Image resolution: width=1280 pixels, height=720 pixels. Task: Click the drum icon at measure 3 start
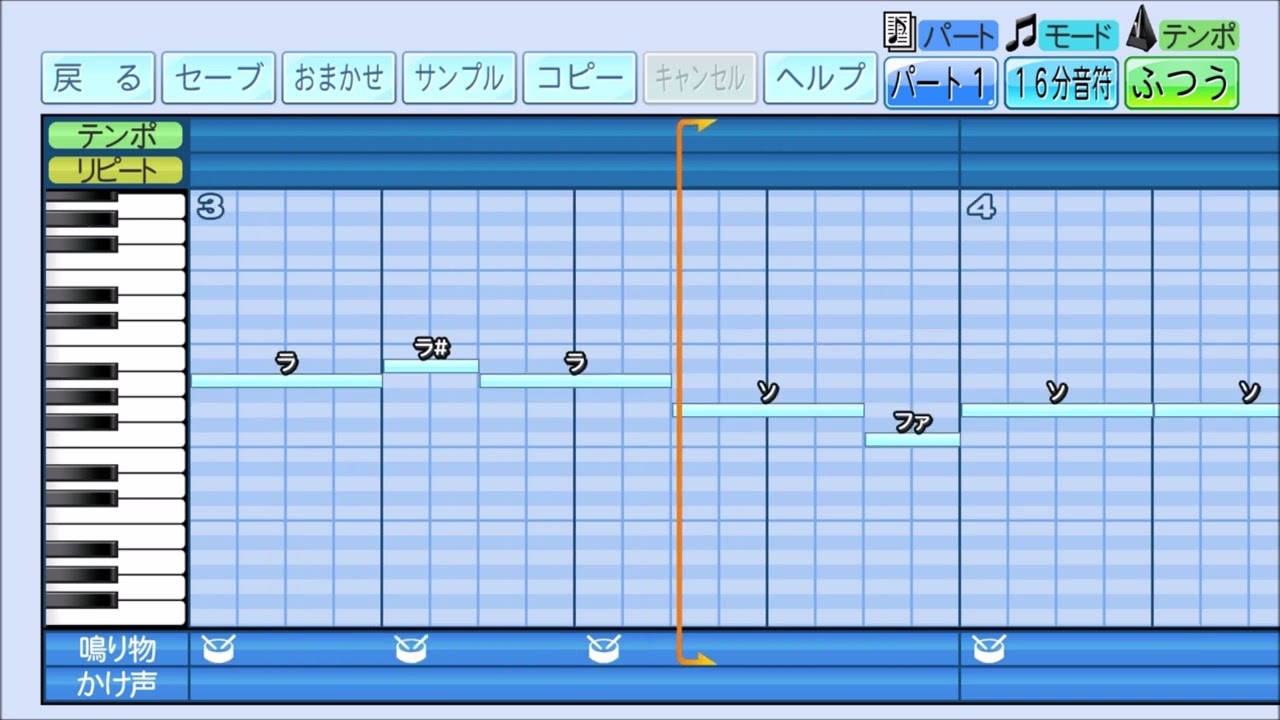click(218, 650)
